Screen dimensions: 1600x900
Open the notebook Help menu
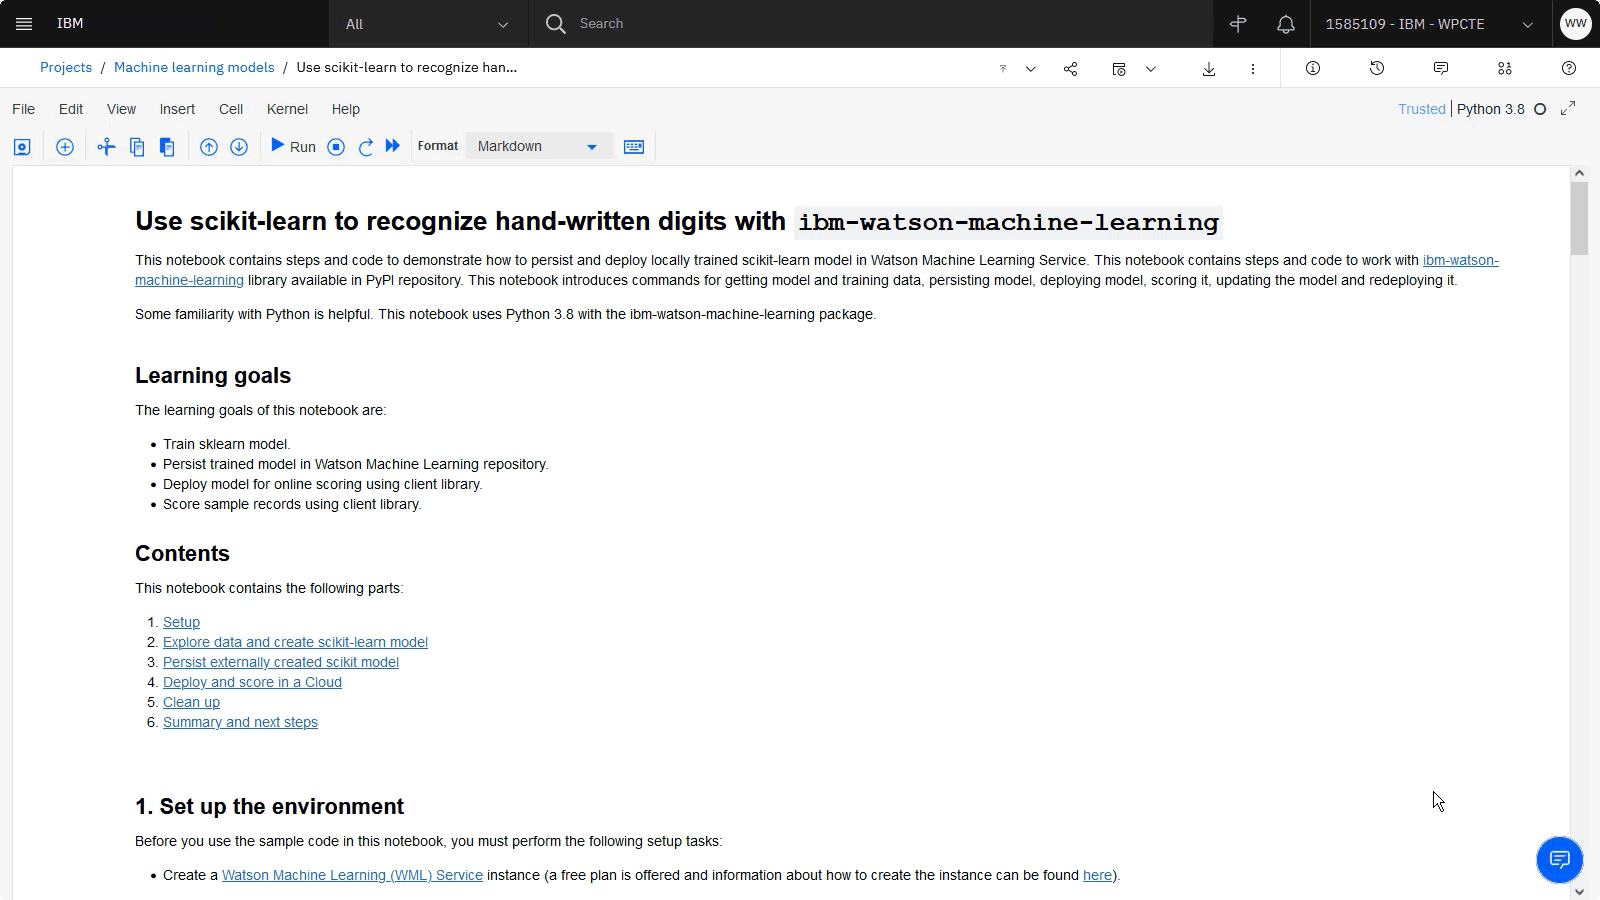[346, 109]
